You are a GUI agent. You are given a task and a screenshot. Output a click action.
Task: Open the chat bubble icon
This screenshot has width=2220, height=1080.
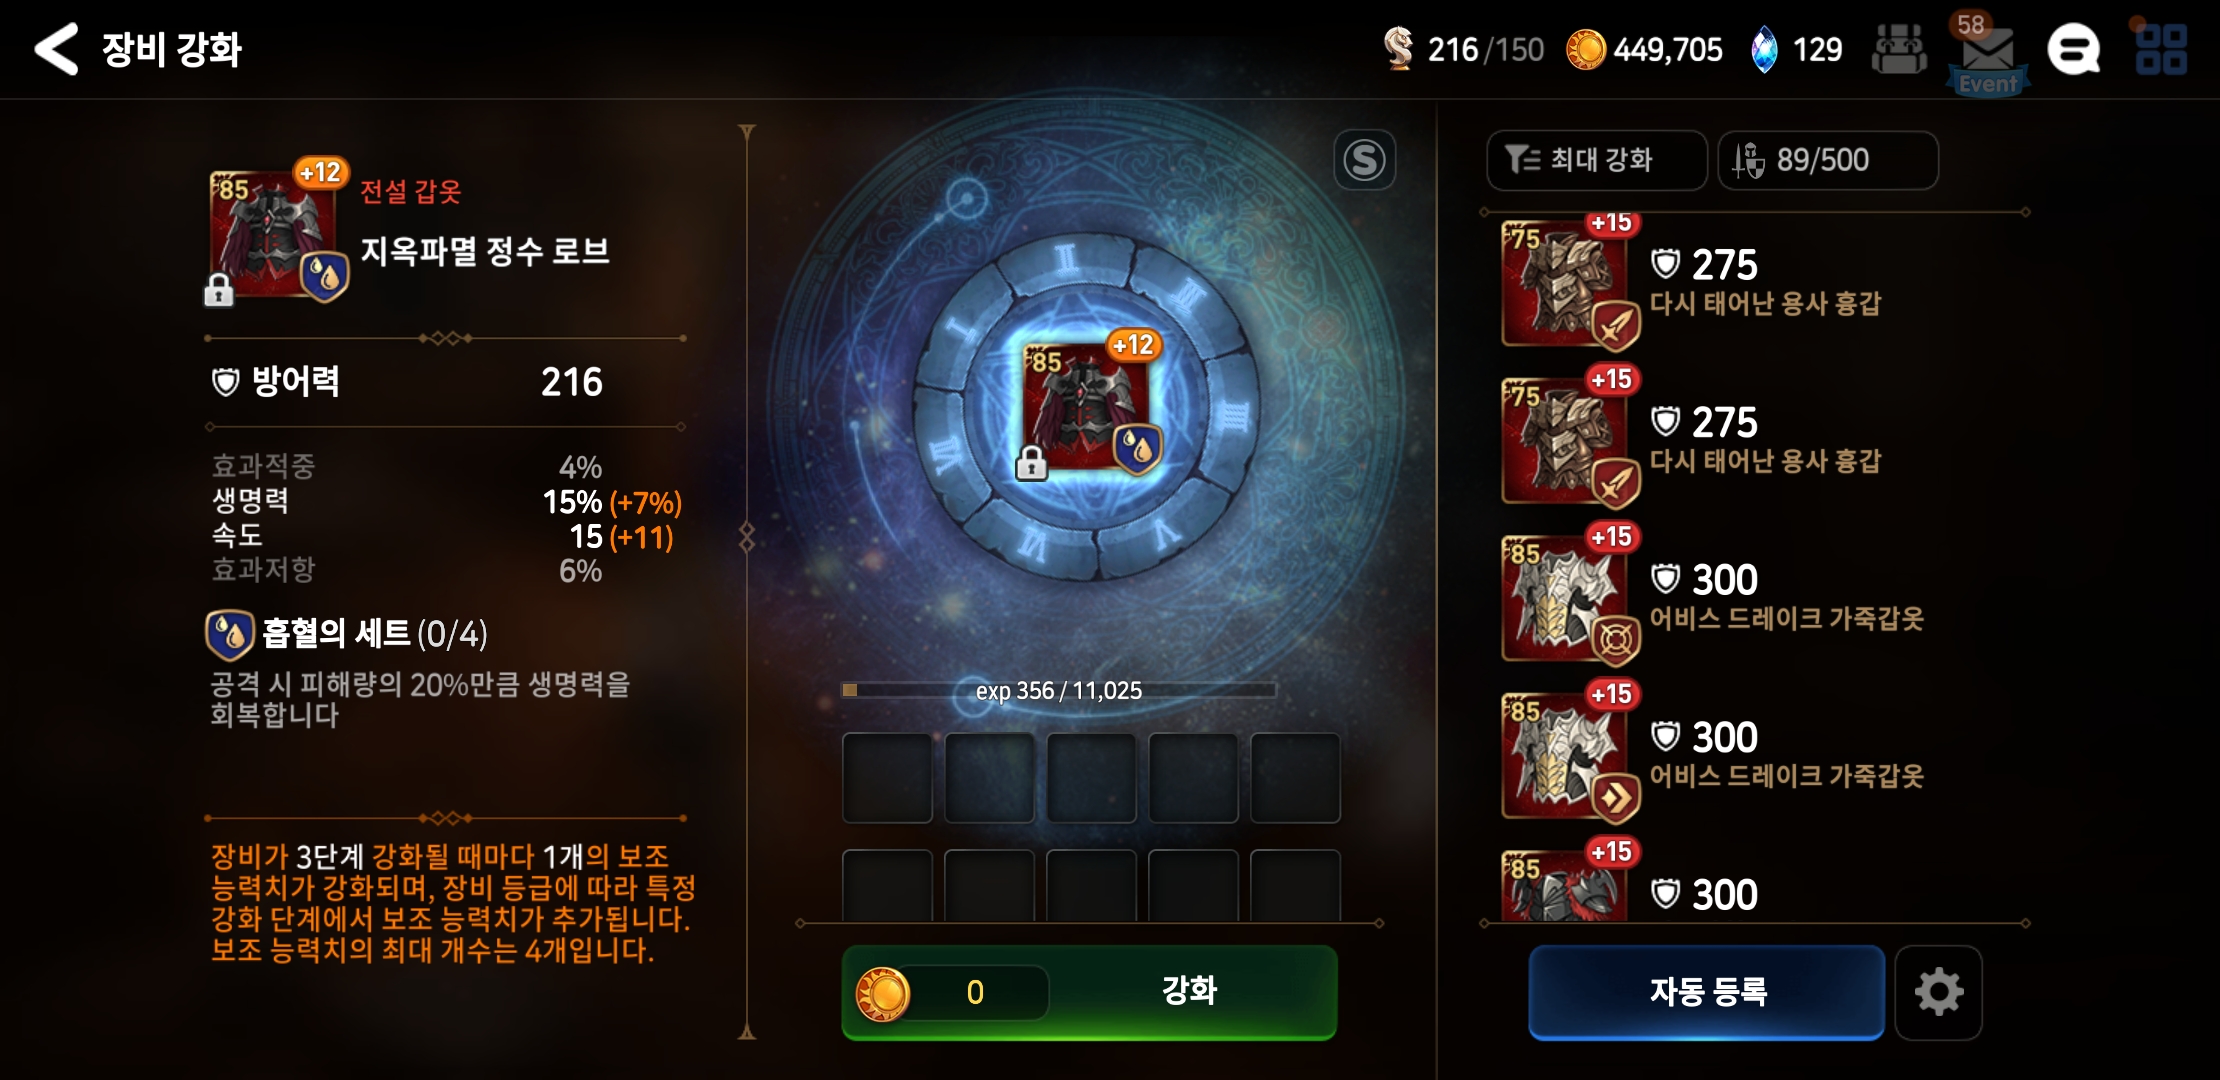point(2074,49)
